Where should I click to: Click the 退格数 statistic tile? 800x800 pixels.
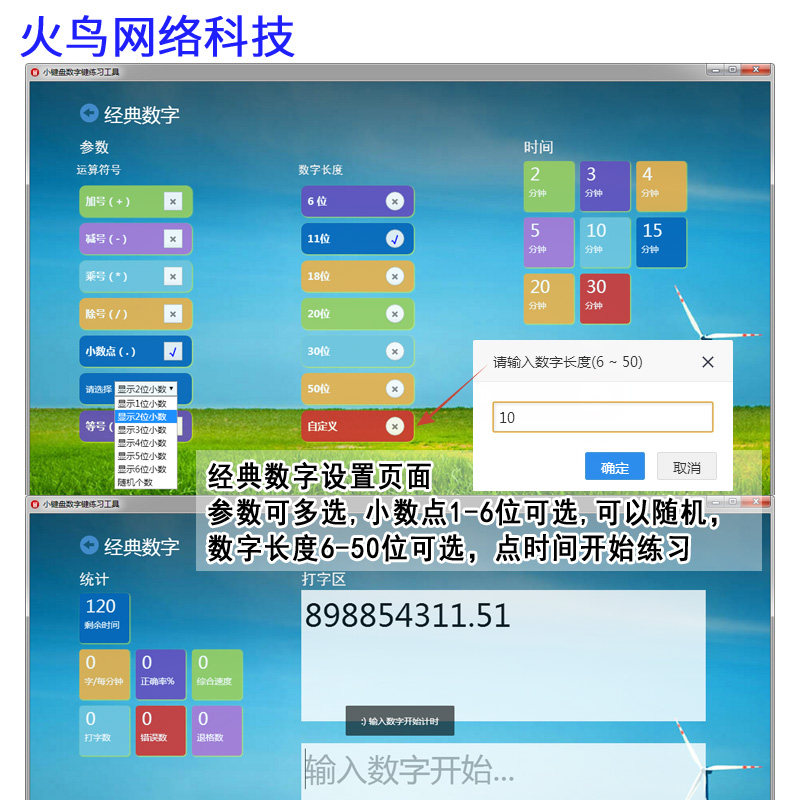coord(217,731)
